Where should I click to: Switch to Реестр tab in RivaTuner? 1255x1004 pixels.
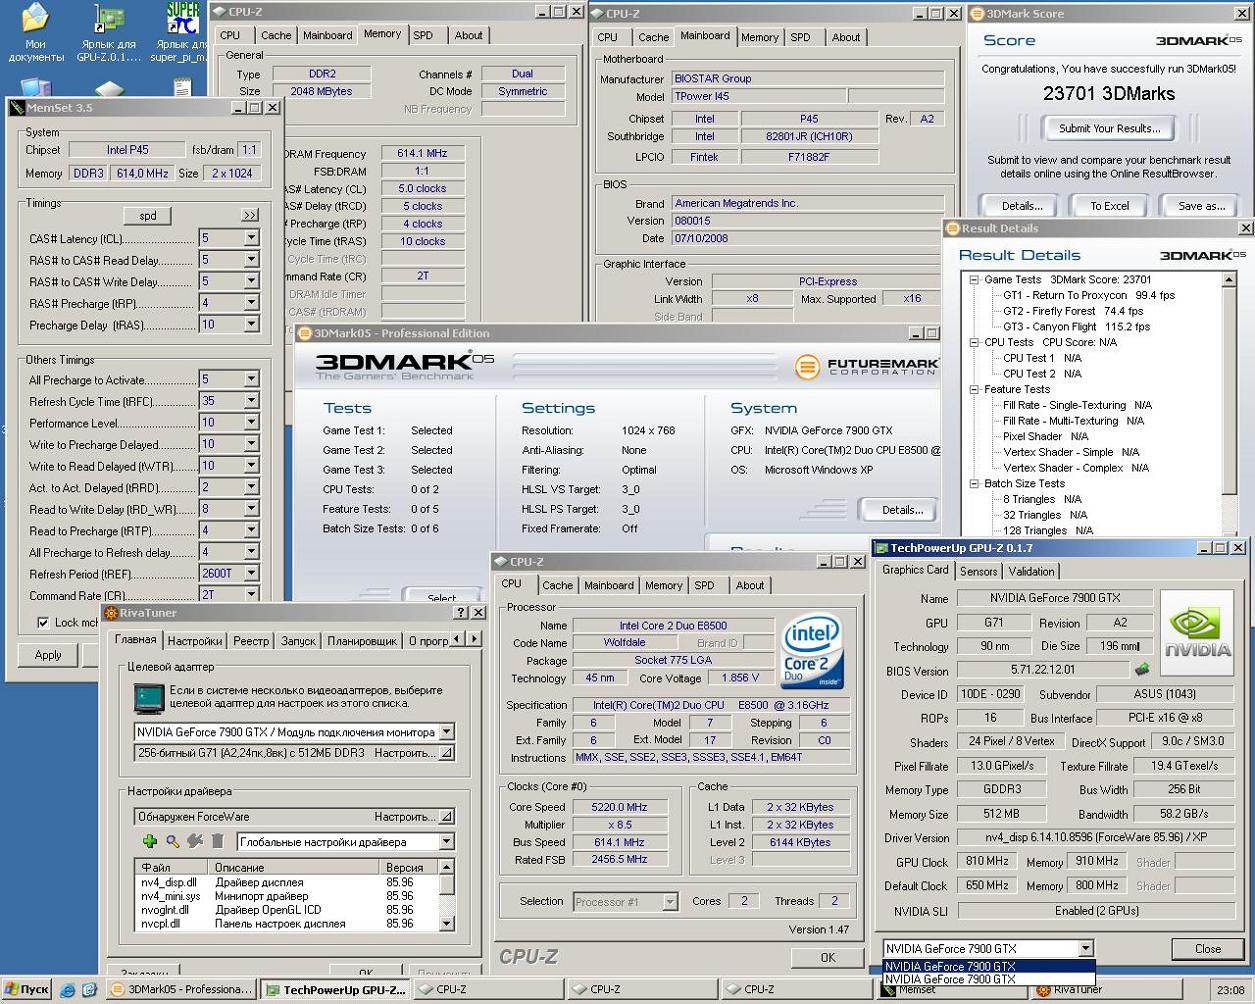[251, 641]
